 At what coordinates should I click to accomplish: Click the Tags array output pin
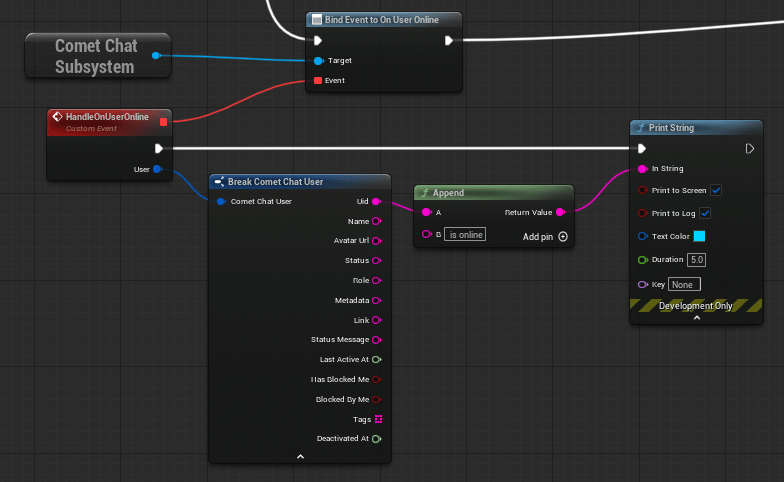click(378, 419)
